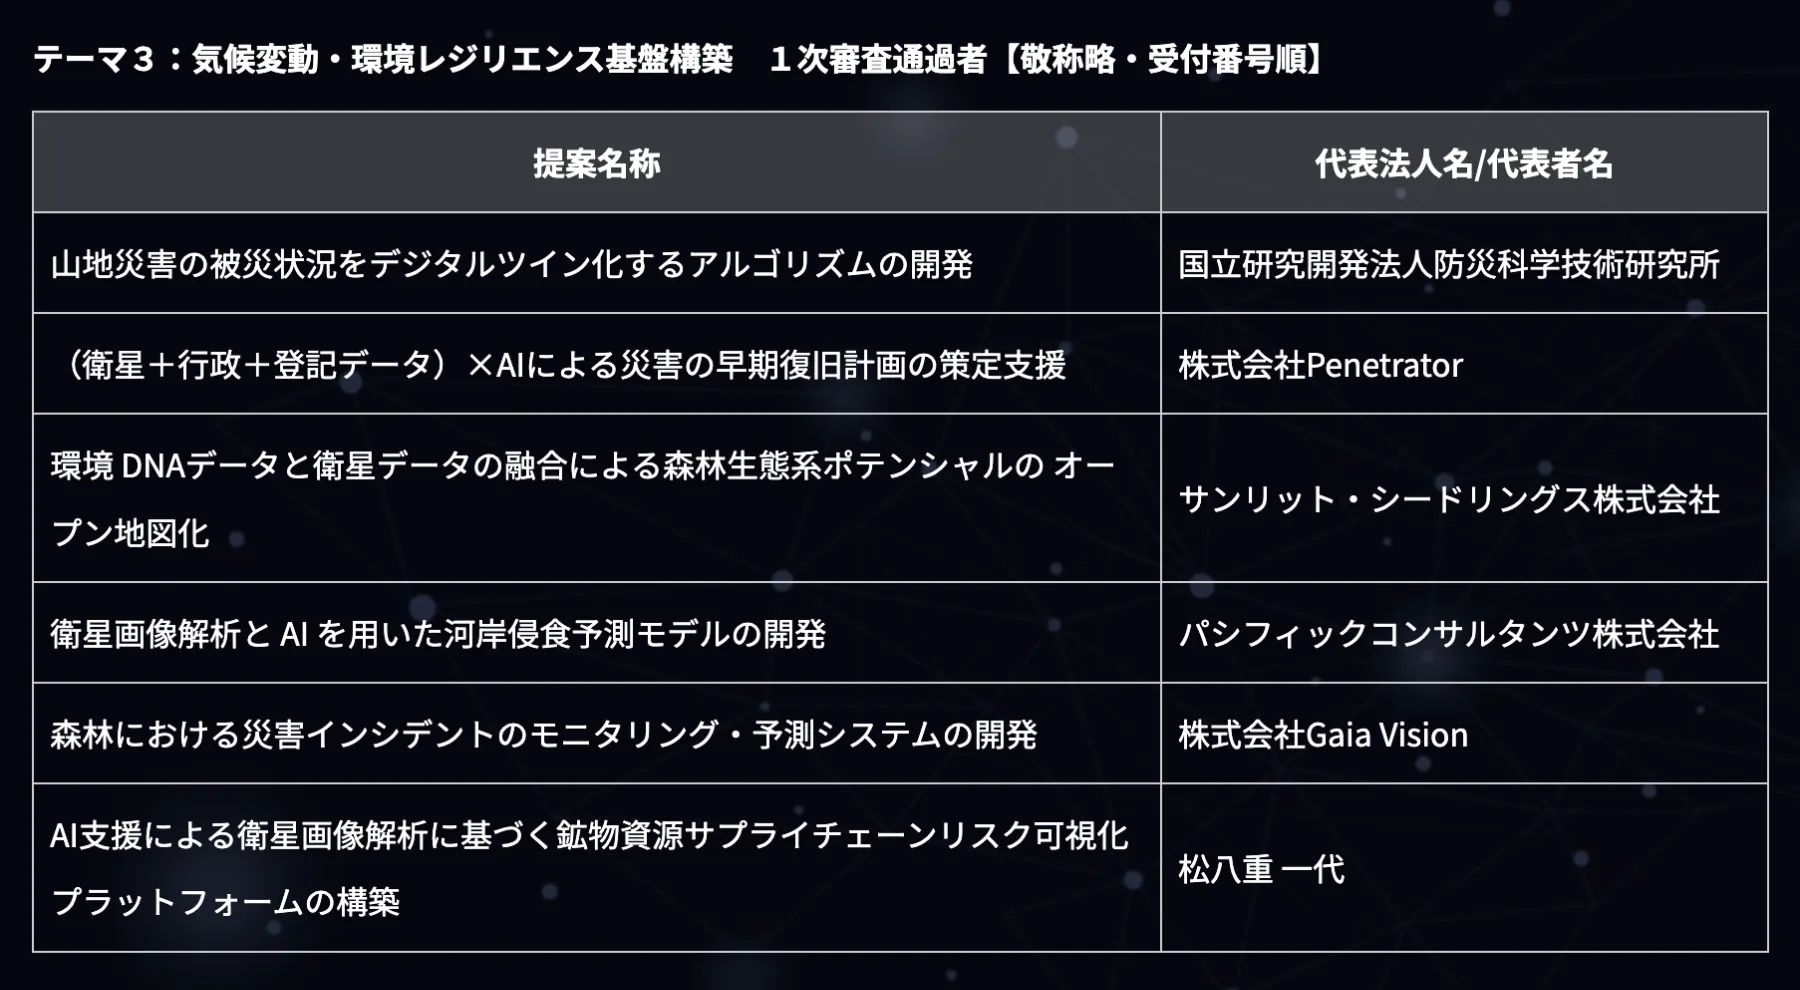Click the 気候変動・環境レジリエンス基盤構築 heading text
The image size is (1800, 990).
click(462, 60)
